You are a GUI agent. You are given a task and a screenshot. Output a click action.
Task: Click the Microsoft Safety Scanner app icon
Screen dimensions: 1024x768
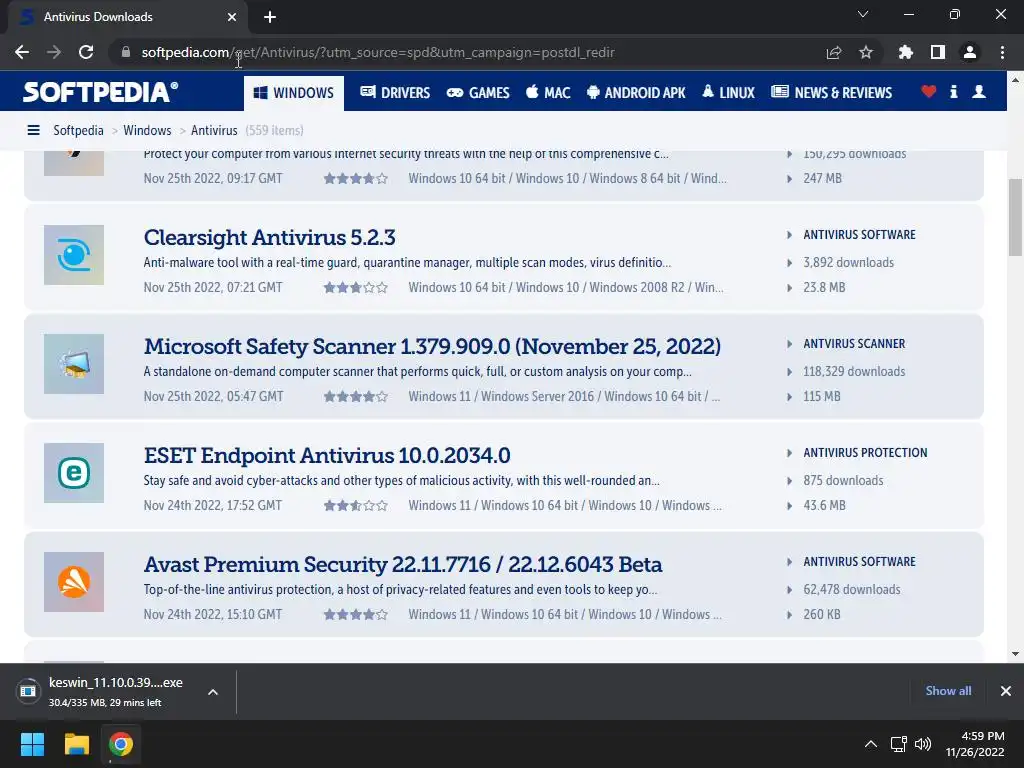(74, 364)
